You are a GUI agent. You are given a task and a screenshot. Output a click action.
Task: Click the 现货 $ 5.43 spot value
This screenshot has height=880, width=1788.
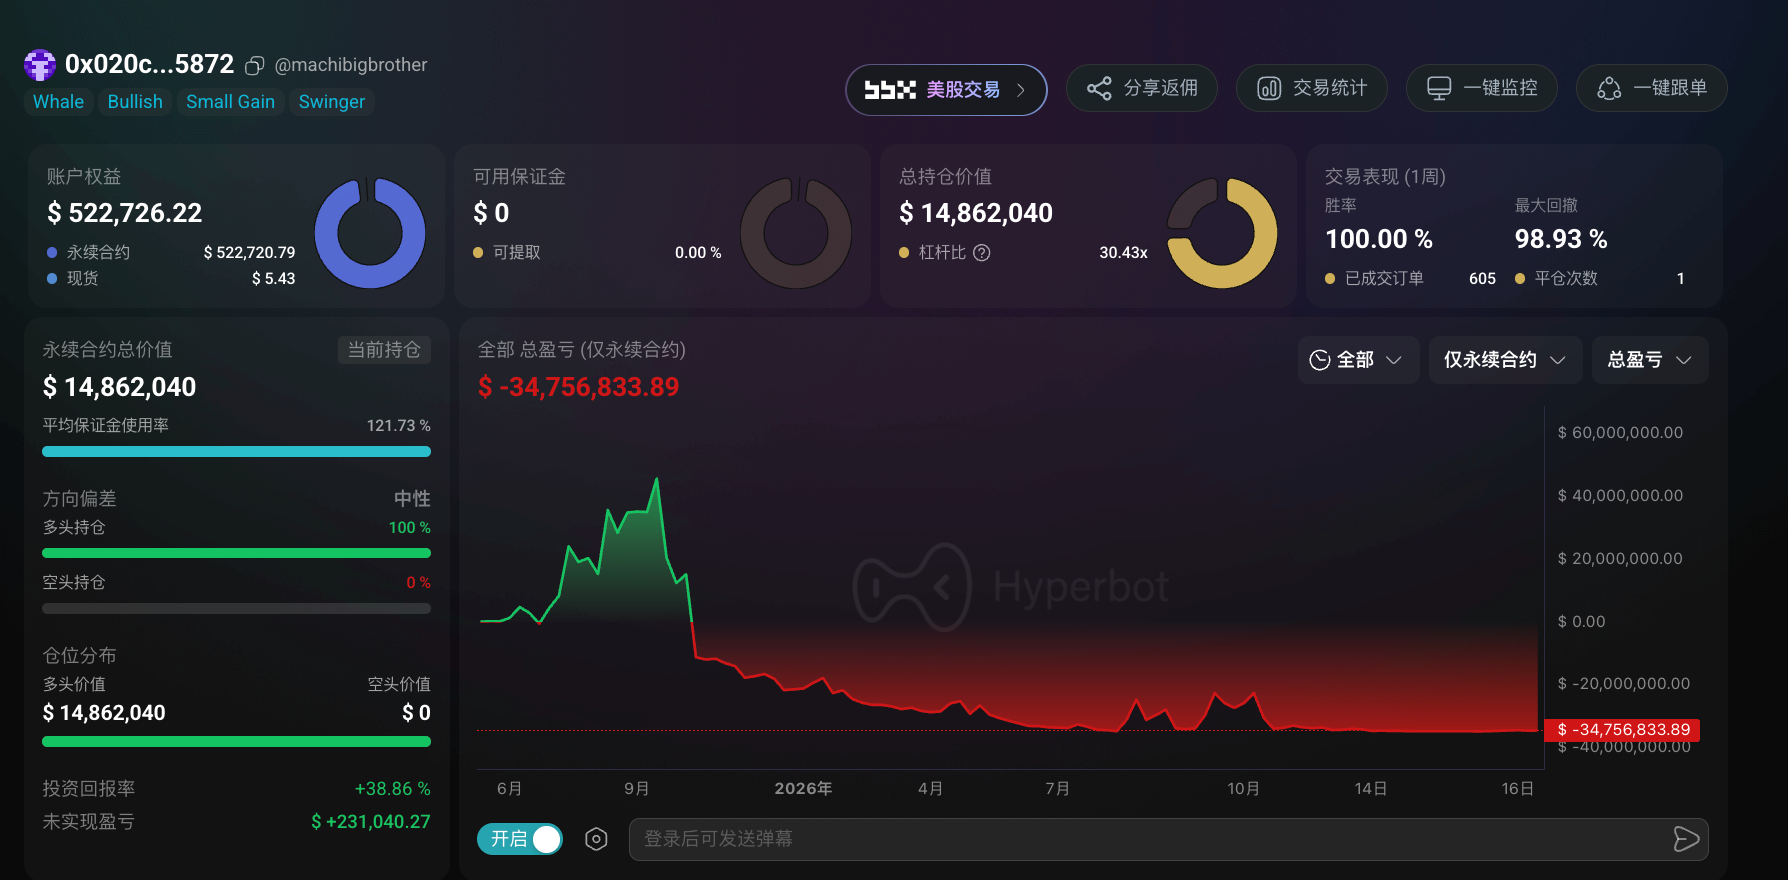(273, 279)
